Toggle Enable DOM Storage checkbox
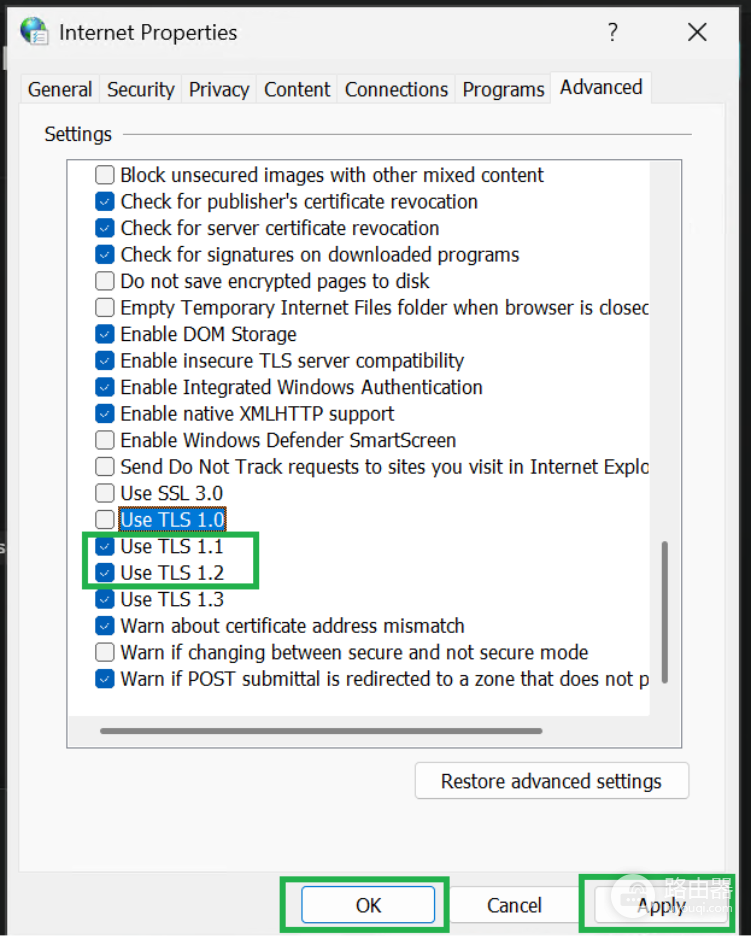 point(104,334)
